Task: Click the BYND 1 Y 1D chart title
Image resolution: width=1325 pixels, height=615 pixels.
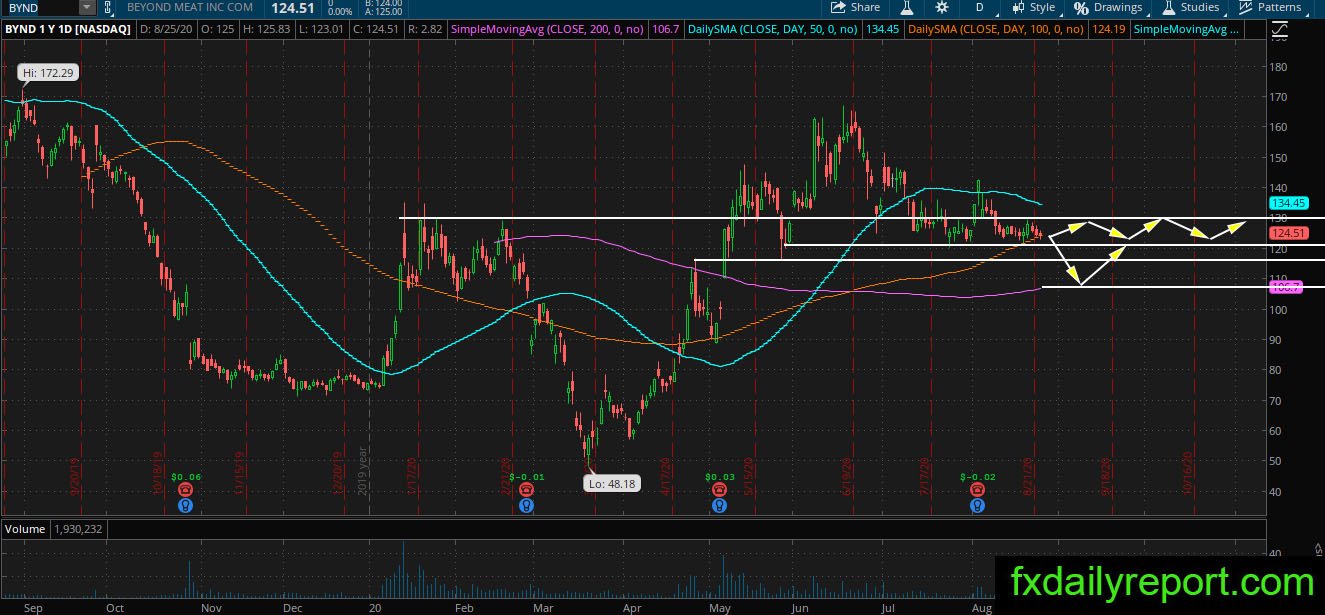Action: [69, 30]
